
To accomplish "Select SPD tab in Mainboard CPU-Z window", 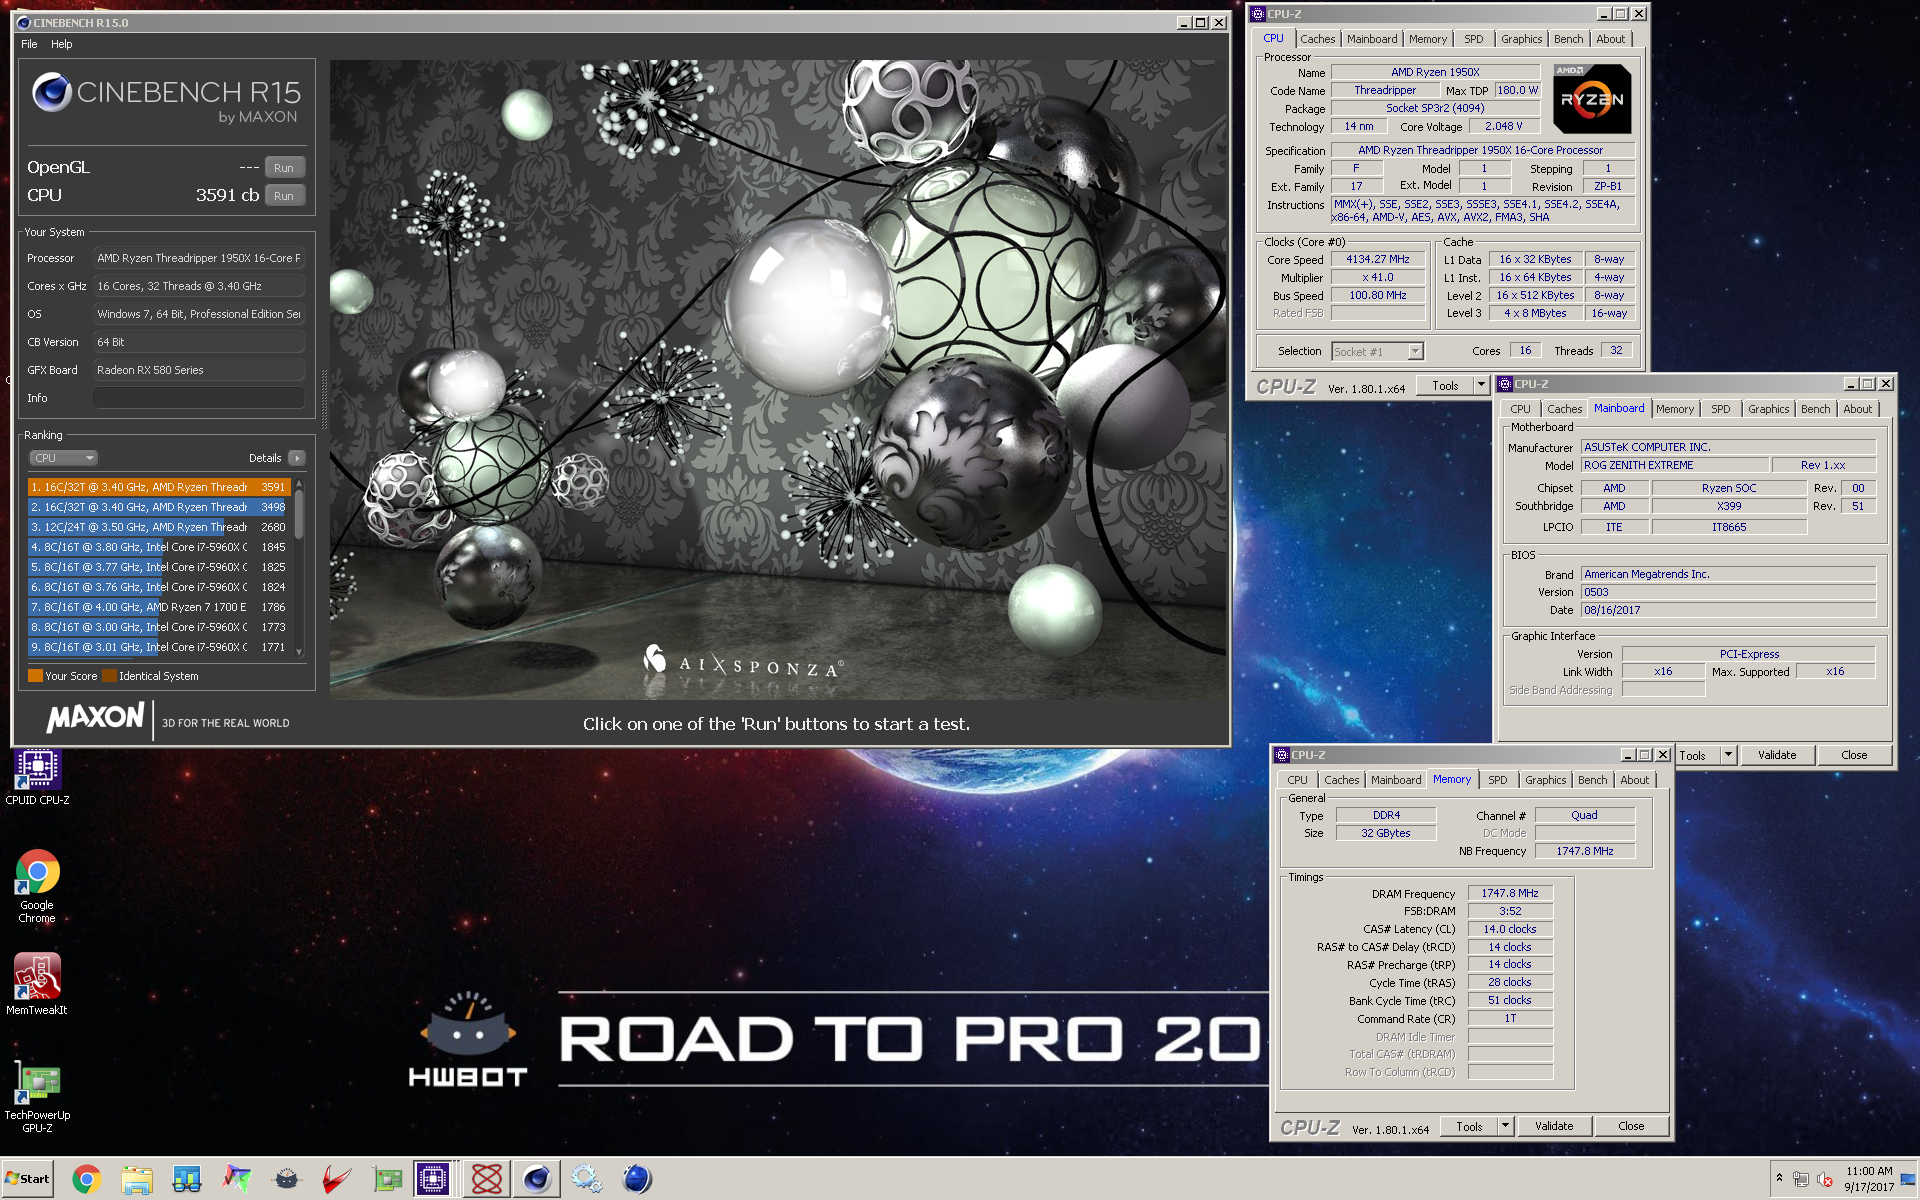I will pyautogui.click(x=1720, y=409).
